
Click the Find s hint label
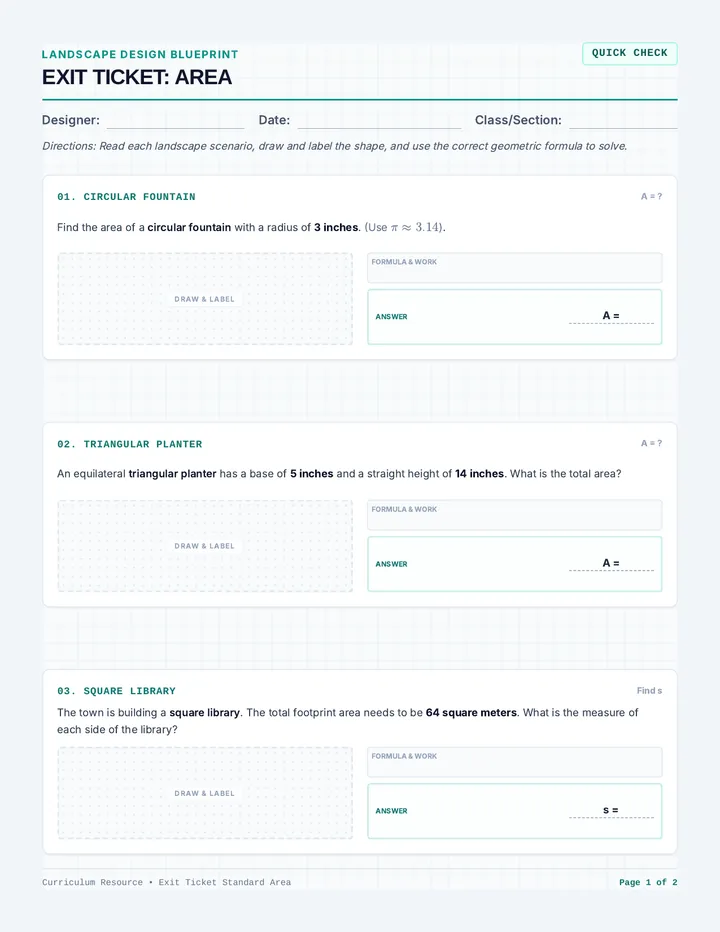(649, 691)
